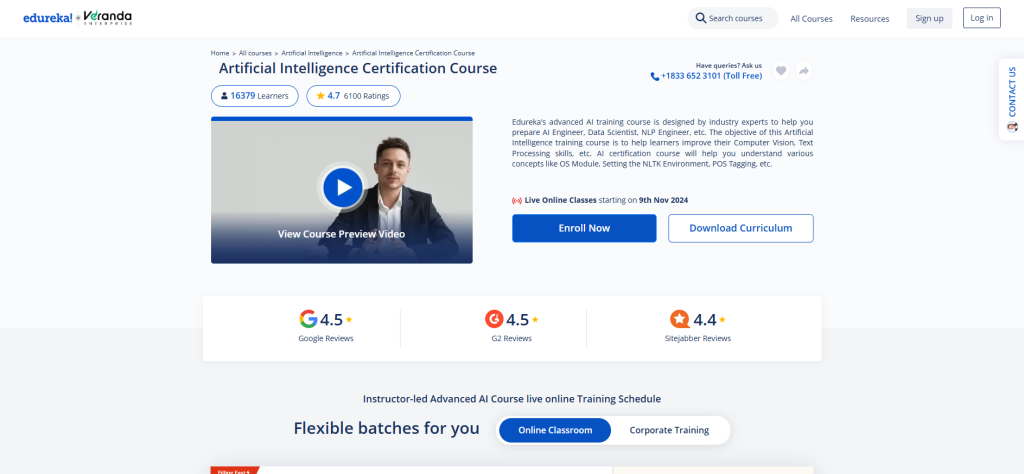The width and height of the screenshot is (1024, 474).
Task: Click the Sign up button
Action: 929,18
